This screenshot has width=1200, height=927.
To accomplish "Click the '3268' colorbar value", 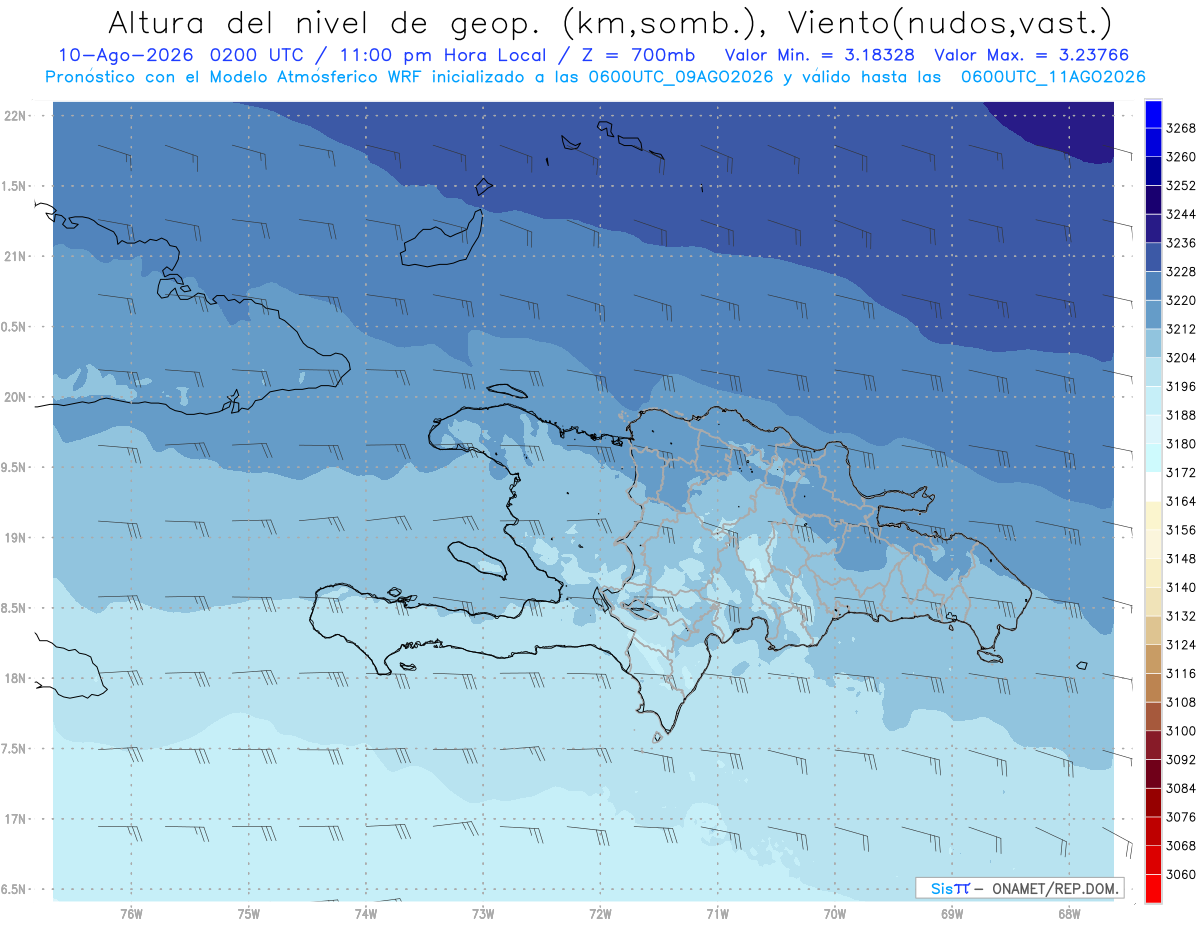I will tap(1182, 128).
